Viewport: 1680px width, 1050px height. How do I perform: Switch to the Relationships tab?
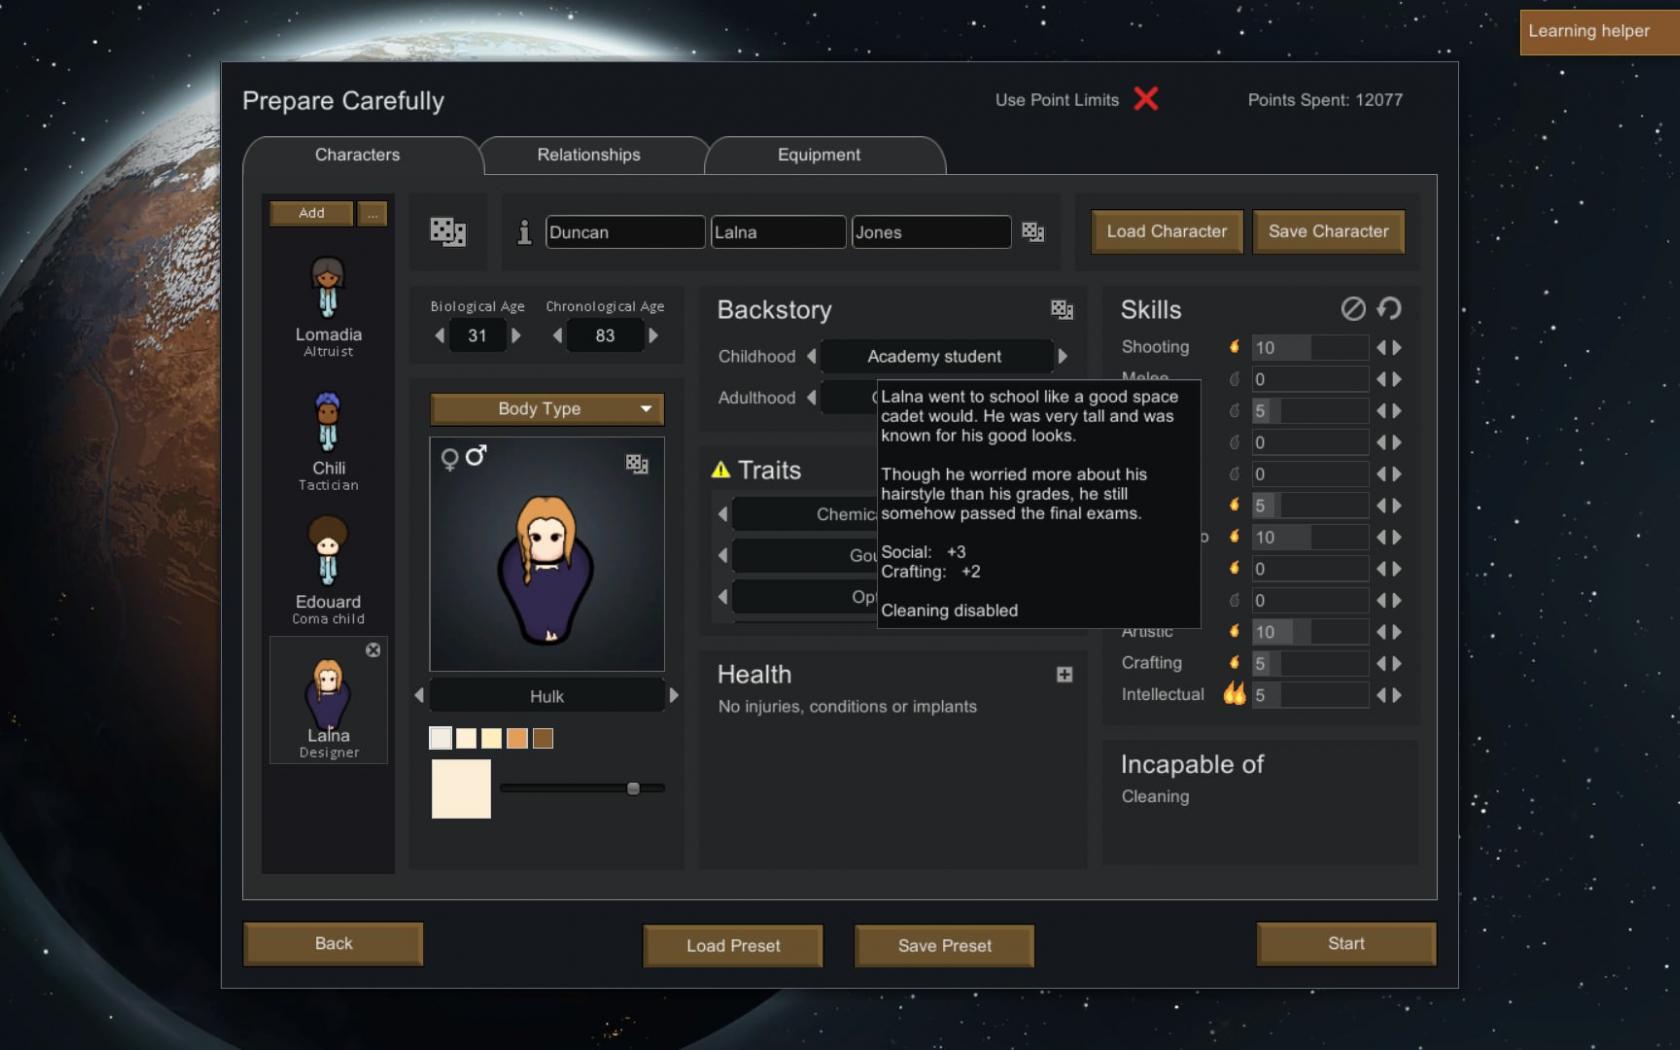588,154
